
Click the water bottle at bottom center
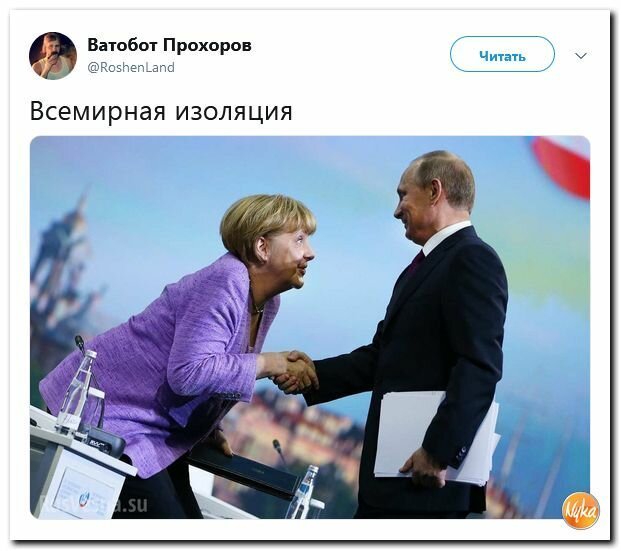(304, 491)
